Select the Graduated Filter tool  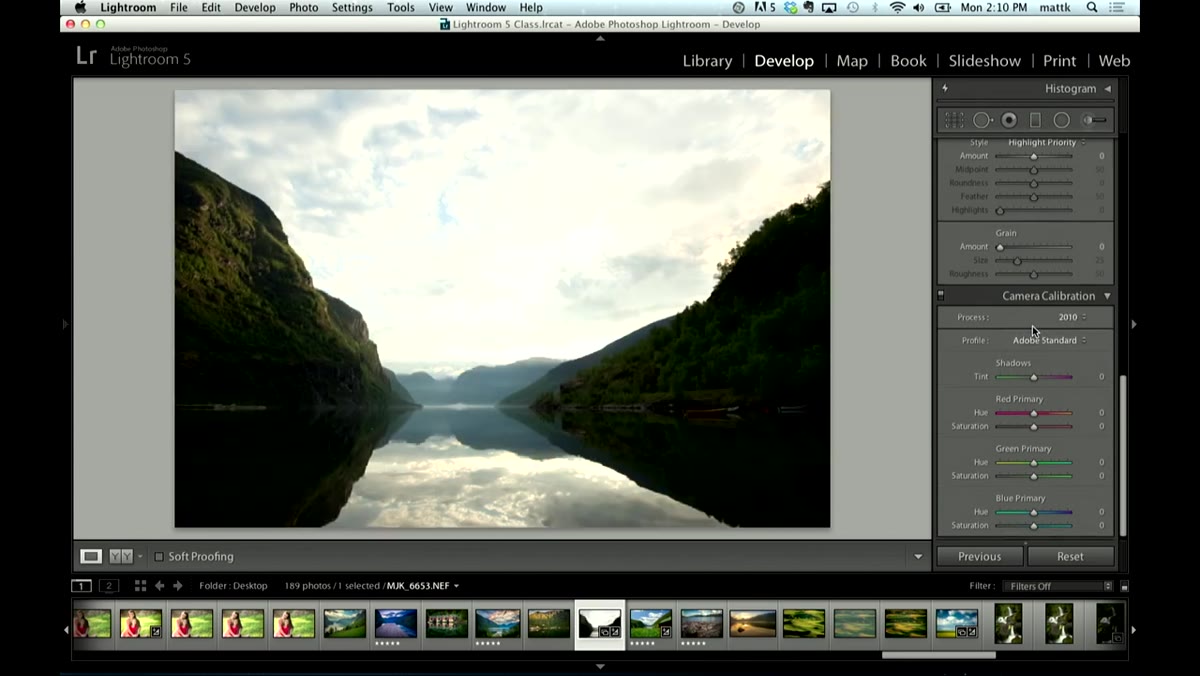(x=1035, y=120)
